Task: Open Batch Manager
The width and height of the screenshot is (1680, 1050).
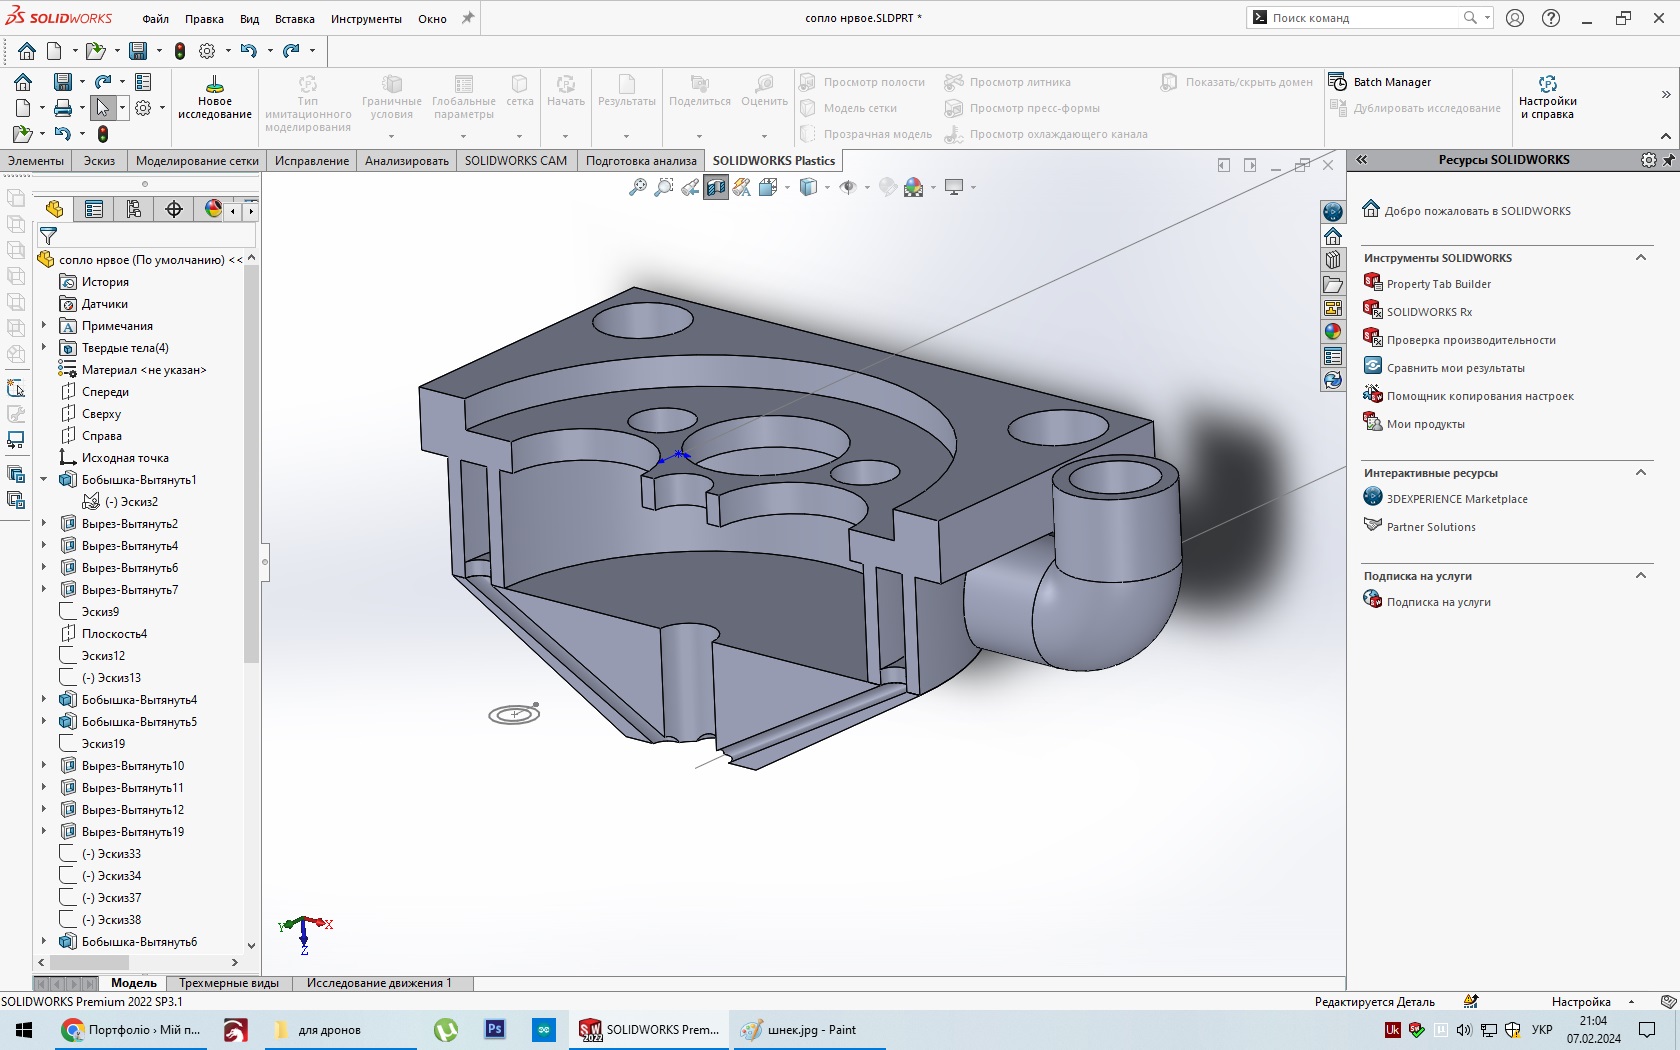Action: click(x=1380, y=82)
